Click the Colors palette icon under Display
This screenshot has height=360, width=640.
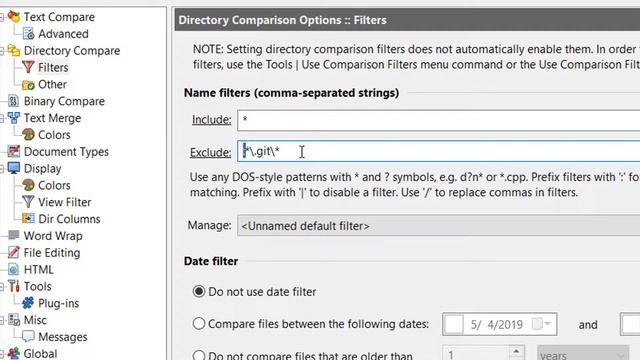(x=28, y=185)
